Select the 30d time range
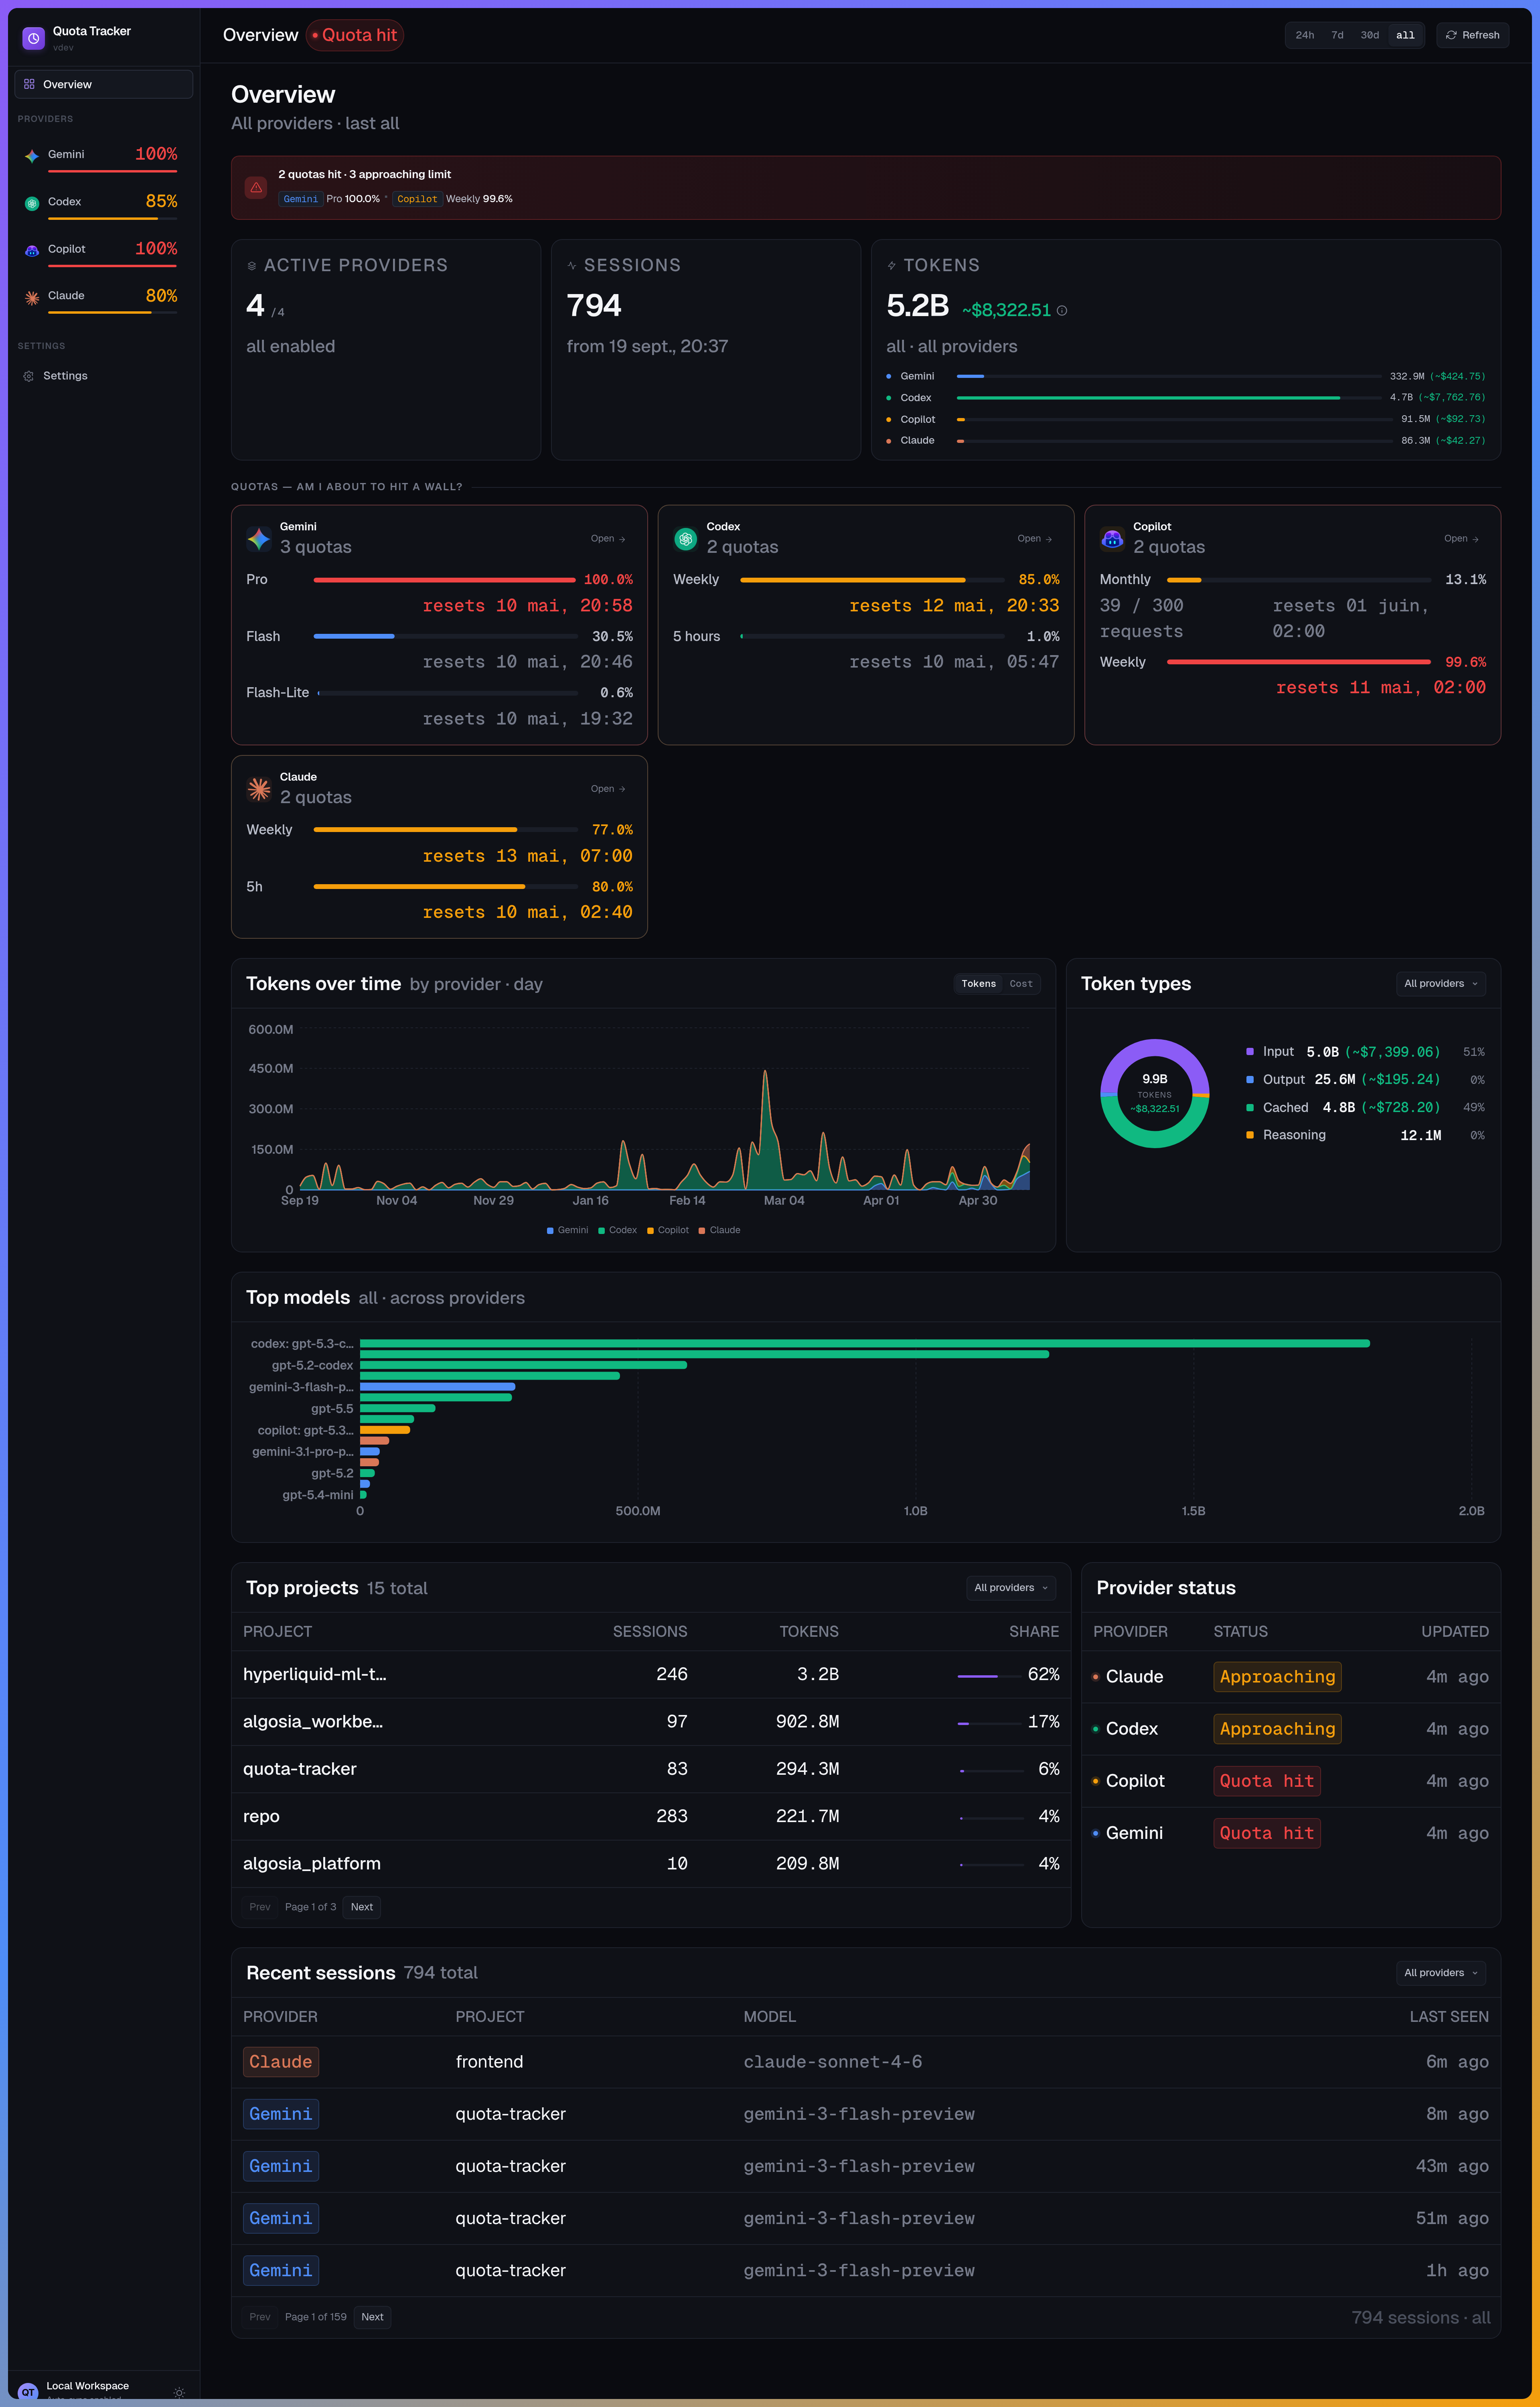Screen dimensions: 1540x2407 point(1370,35)
